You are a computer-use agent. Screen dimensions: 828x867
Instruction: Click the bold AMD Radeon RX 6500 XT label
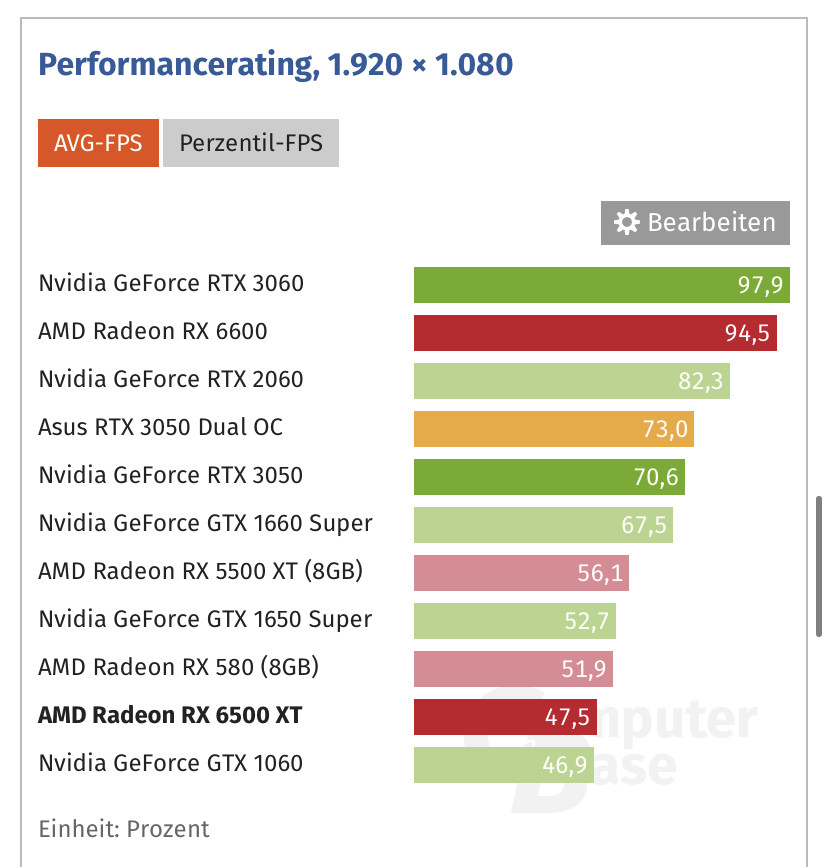click(x=170, y=716)
